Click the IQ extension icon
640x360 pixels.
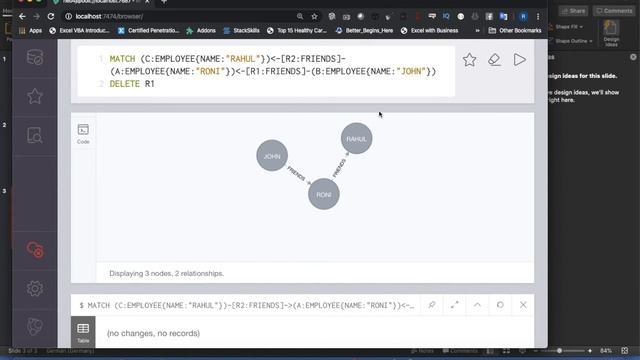pos(446,16)
